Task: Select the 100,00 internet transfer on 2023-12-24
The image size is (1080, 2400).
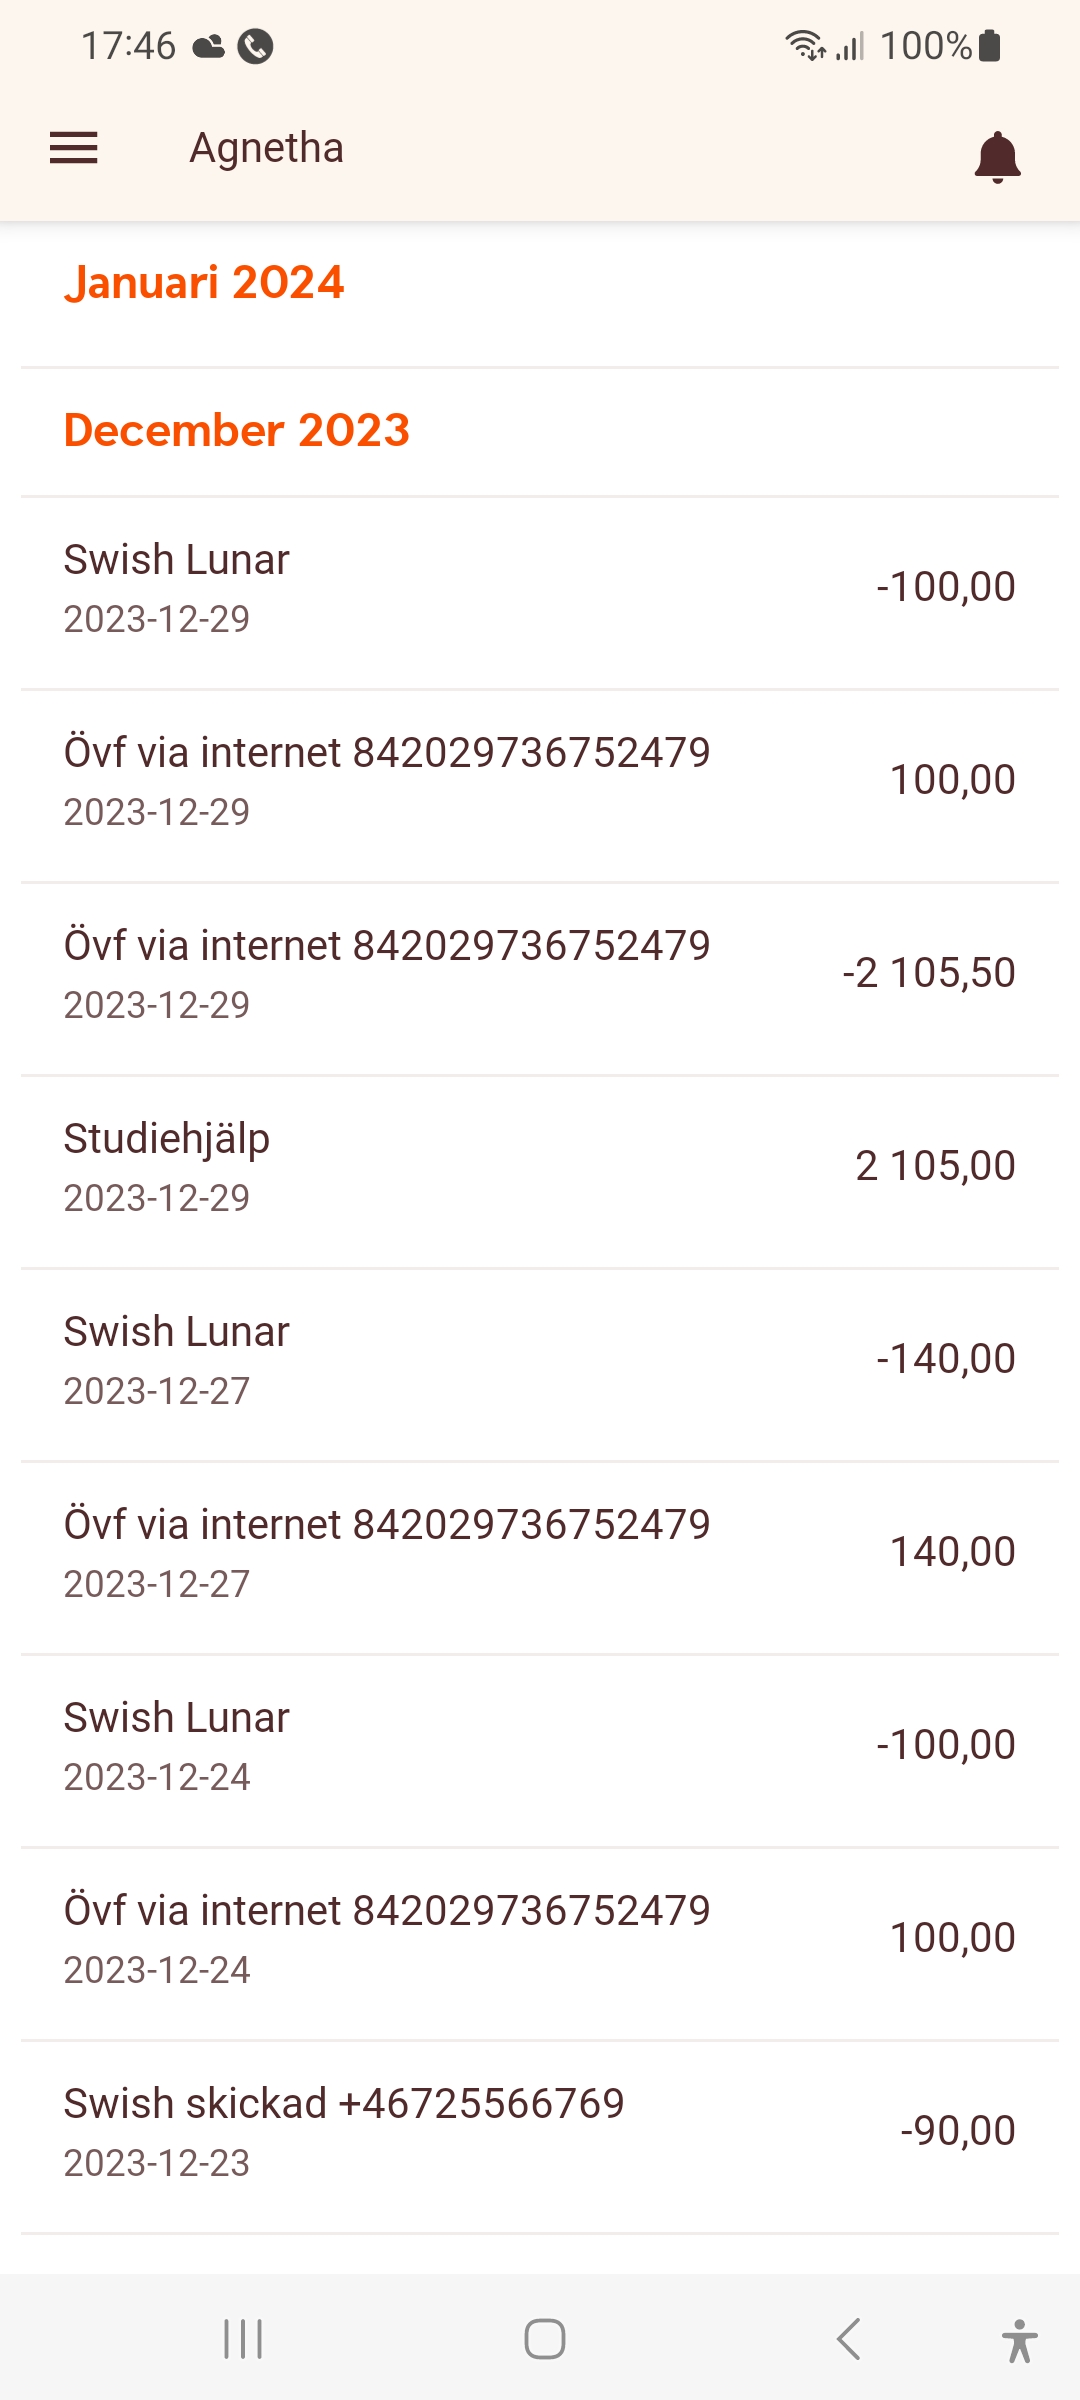Action: point(540,1939)
